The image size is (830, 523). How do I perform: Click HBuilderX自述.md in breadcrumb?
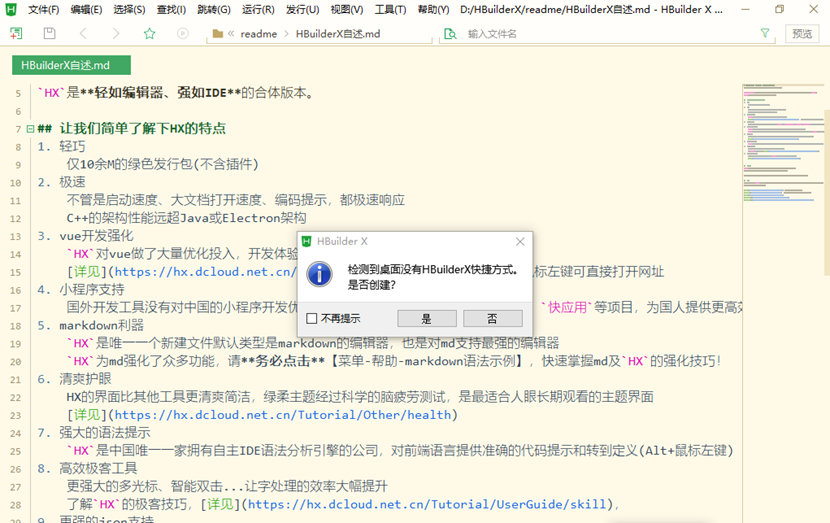click(338, 34)
